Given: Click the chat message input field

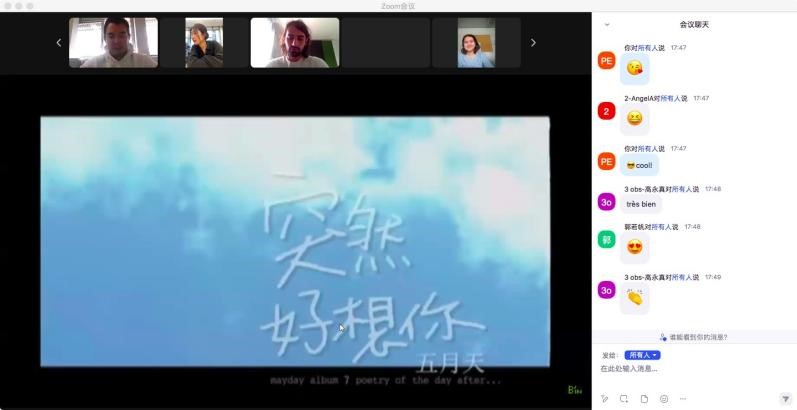Looking at the screenshot, I should pyautogui.click(x=694, y=369).
